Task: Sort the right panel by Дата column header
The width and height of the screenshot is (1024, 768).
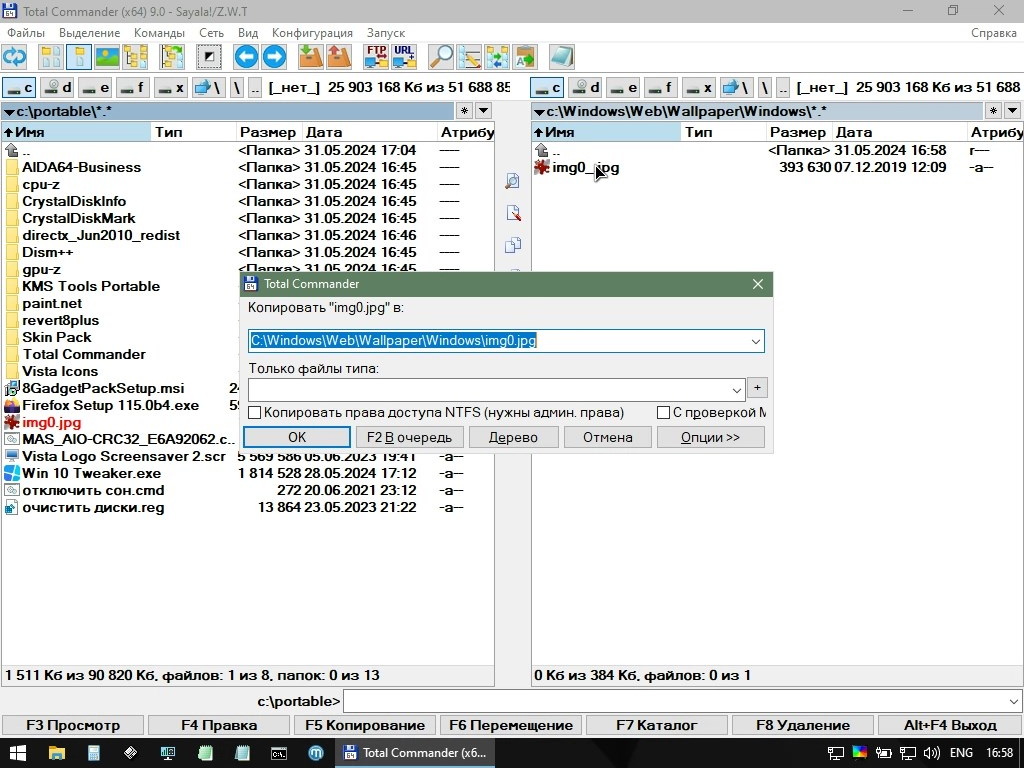Action: (899, 132)
